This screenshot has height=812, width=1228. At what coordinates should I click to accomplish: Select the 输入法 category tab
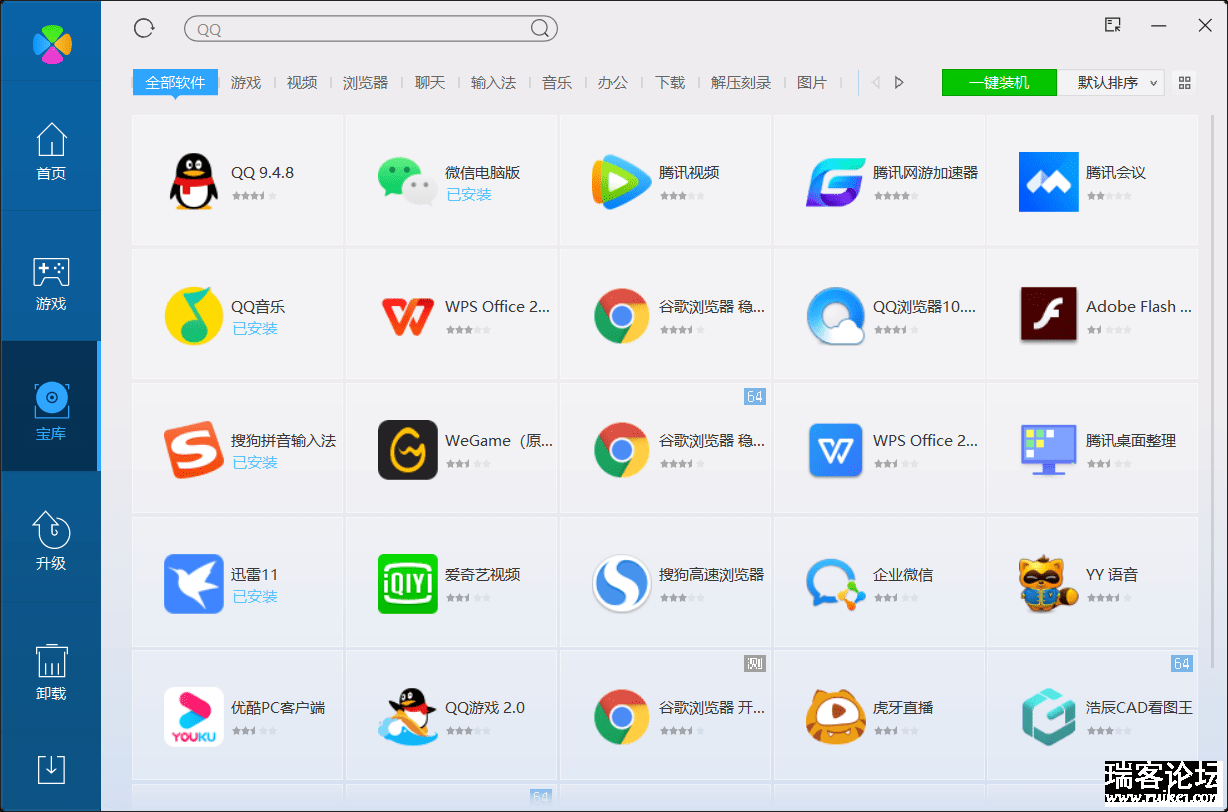pos(493,82)
